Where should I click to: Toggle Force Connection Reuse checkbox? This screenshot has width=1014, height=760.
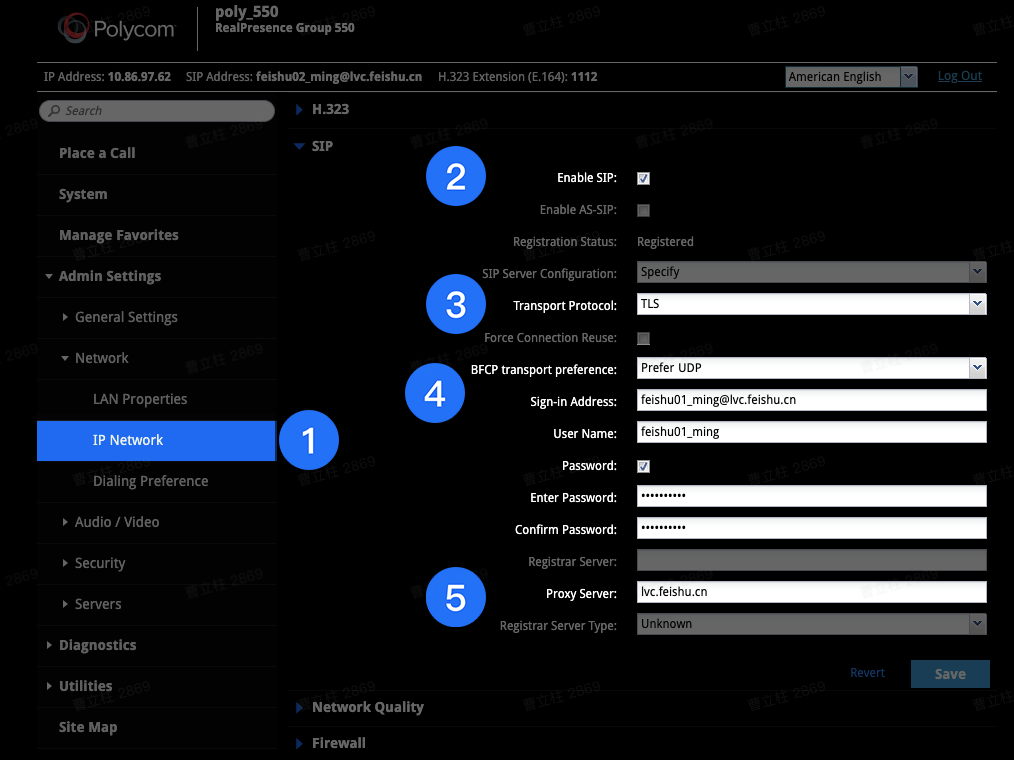point(643,338)
